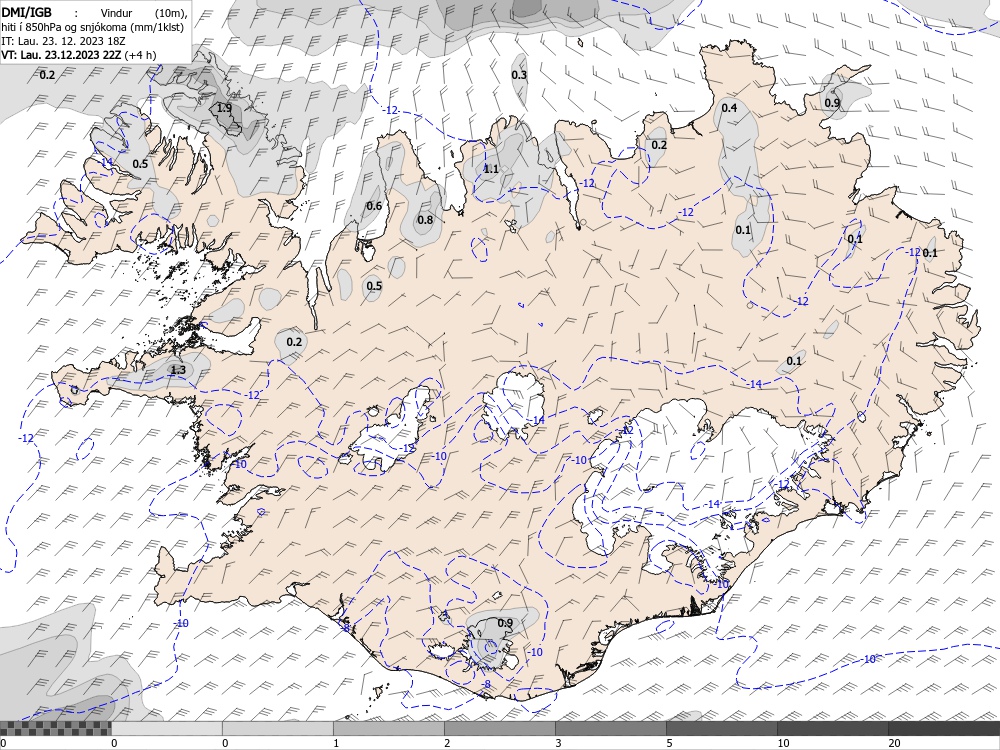
Task: Click the legend scale label 1
Action: [336, 742]
